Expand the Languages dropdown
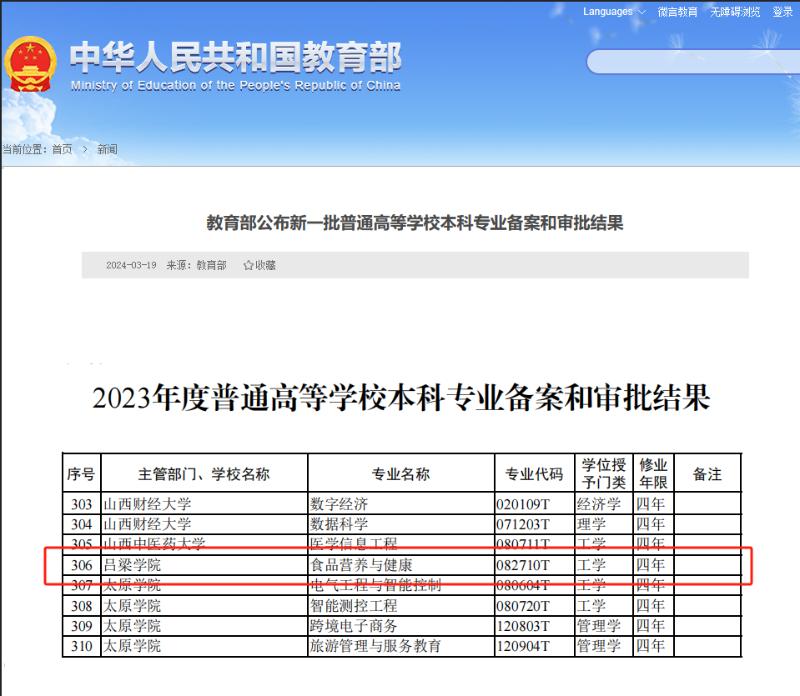Image resolution: width=800 pixels, height=696 pixels. coord(613,12)
